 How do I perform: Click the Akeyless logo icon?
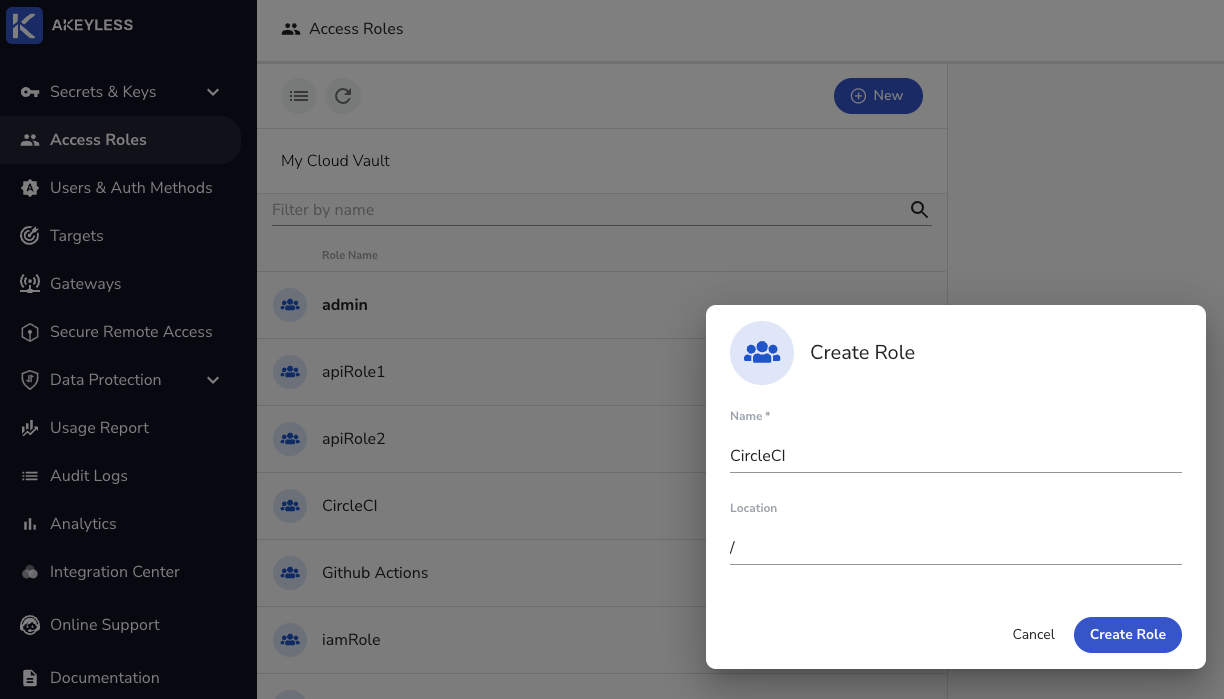click(x=24, y=25)
